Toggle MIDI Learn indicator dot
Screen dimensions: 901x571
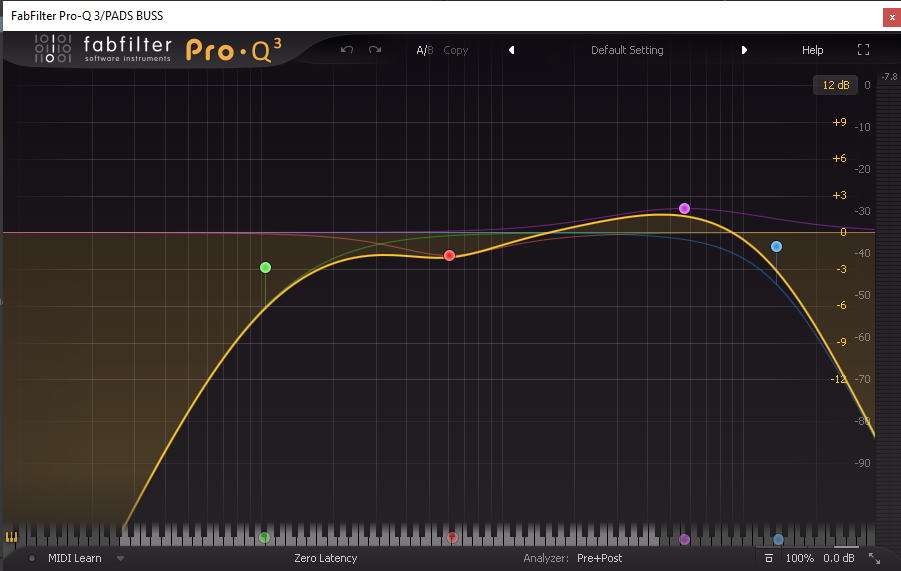click(32, 558)
